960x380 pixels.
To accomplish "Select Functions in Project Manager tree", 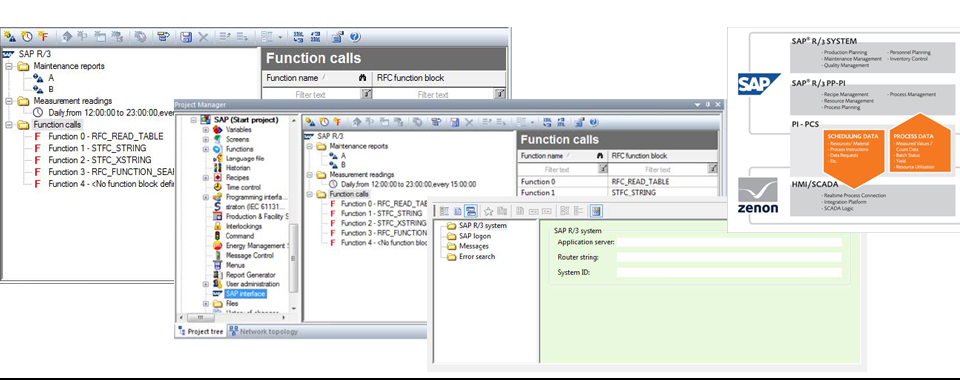I will point(239,149).
